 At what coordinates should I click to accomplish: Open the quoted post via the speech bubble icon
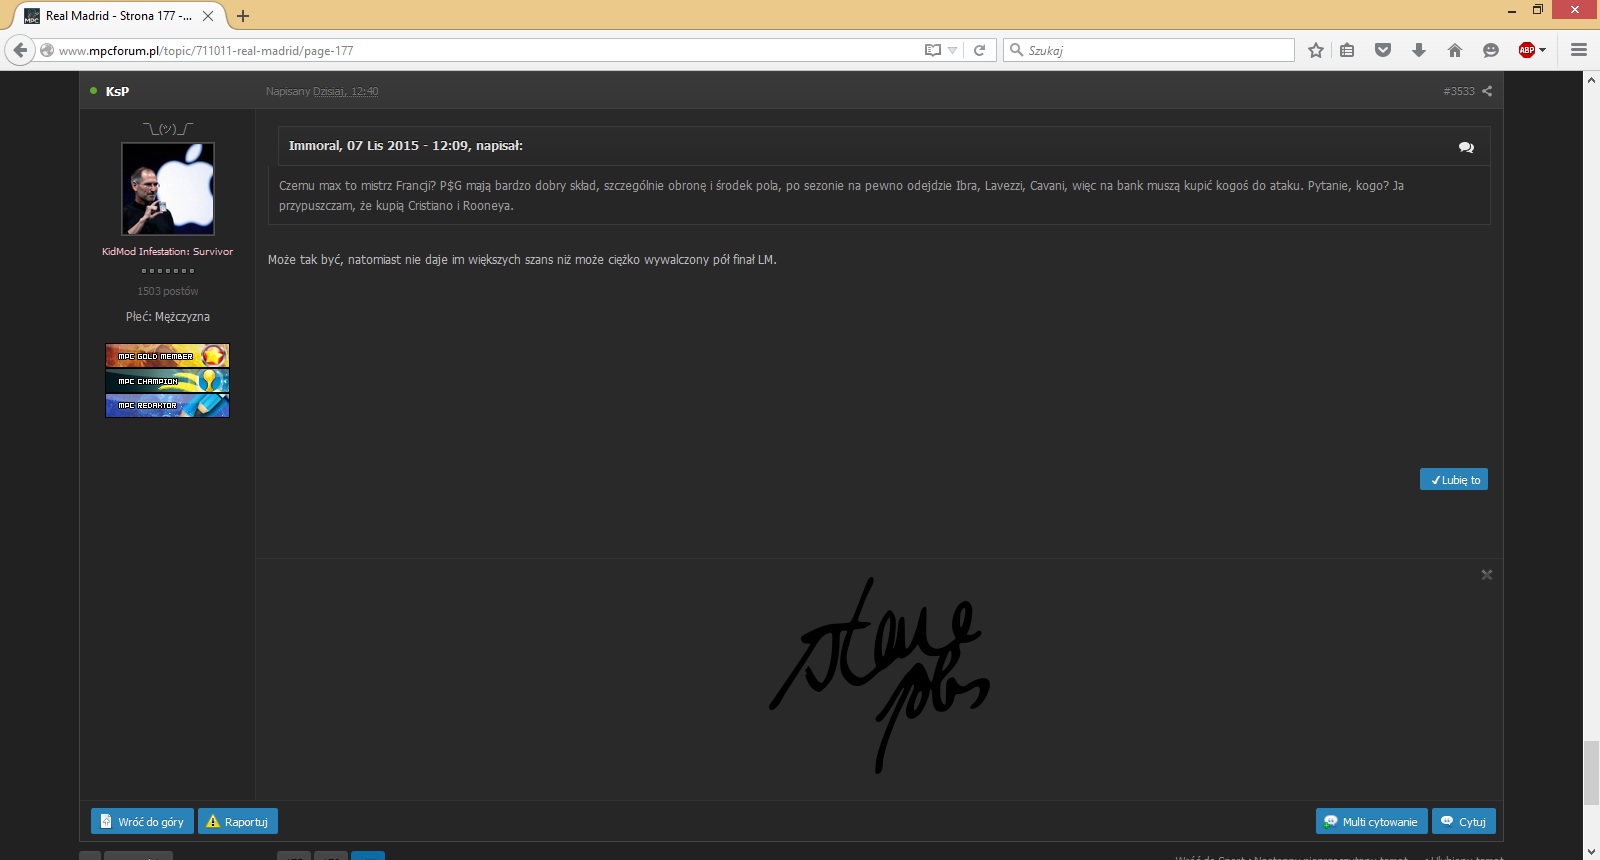tap(1466, 147)
